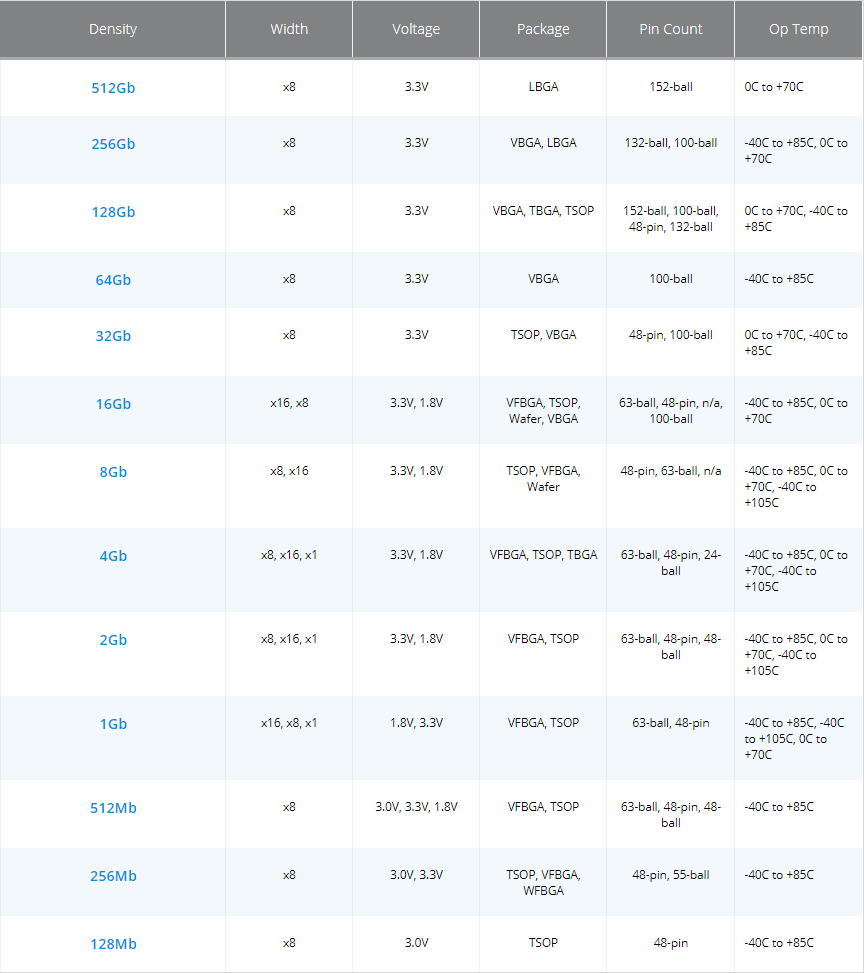Click the Package column header
This screenshot has width=864, height=973.
pyautogui.click(x=543, y=29)
